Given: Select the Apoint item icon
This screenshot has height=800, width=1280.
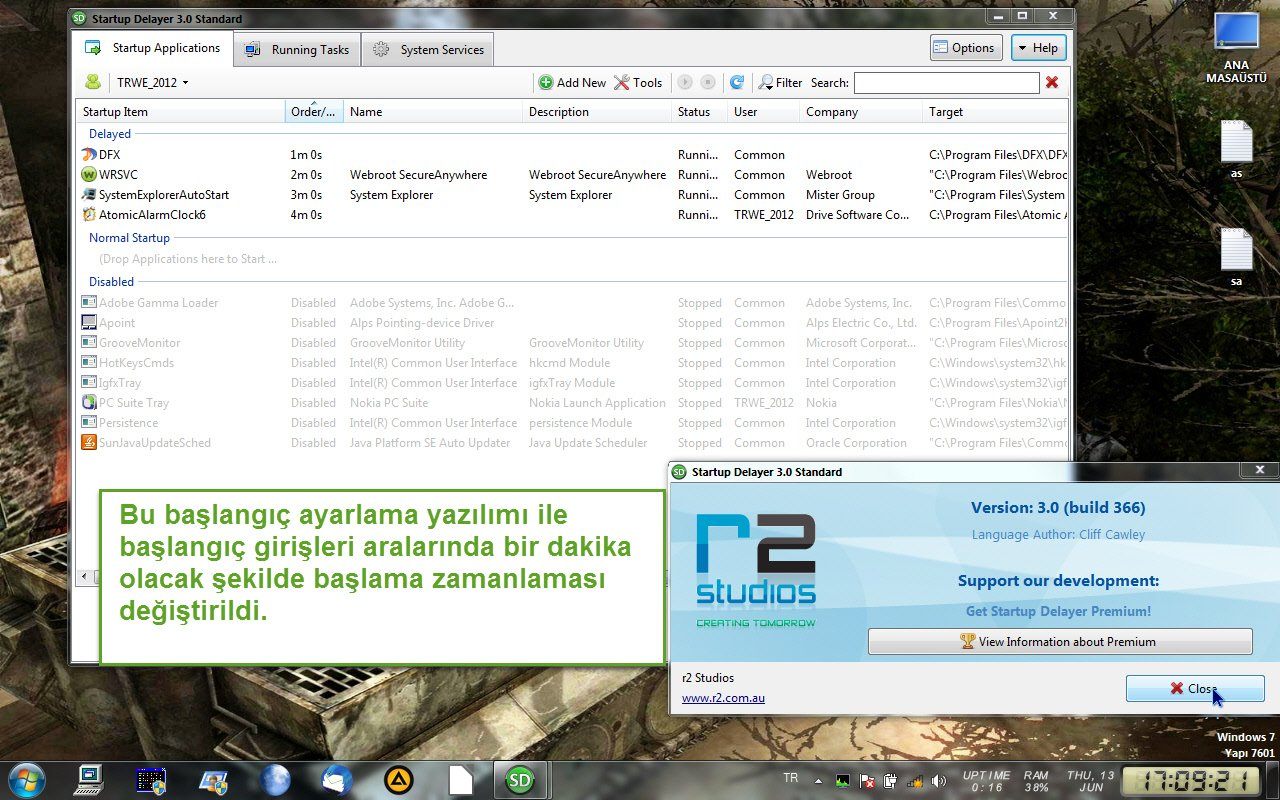Looking at the screenshot, I should [89, 323].
